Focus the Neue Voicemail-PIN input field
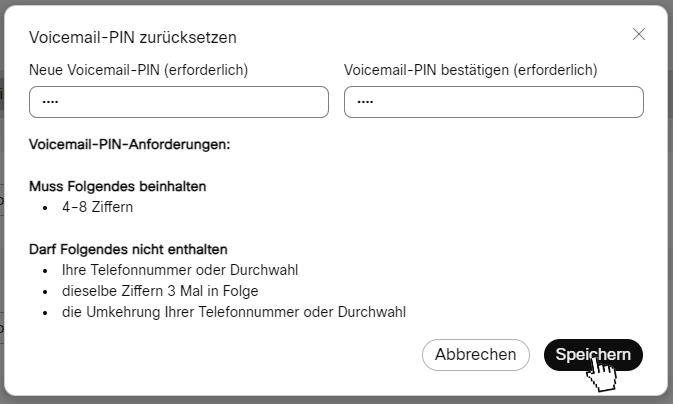 pos(179,102)
